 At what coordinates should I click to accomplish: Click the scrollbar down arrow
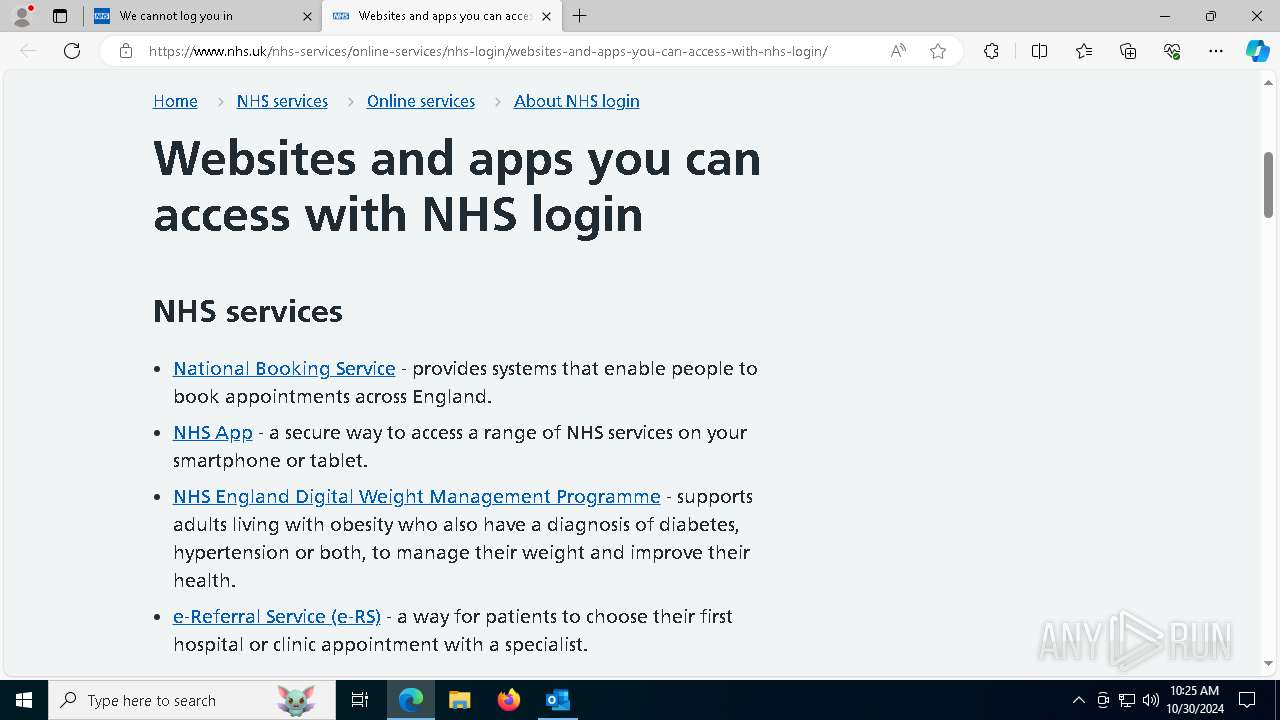(1269, 663)
